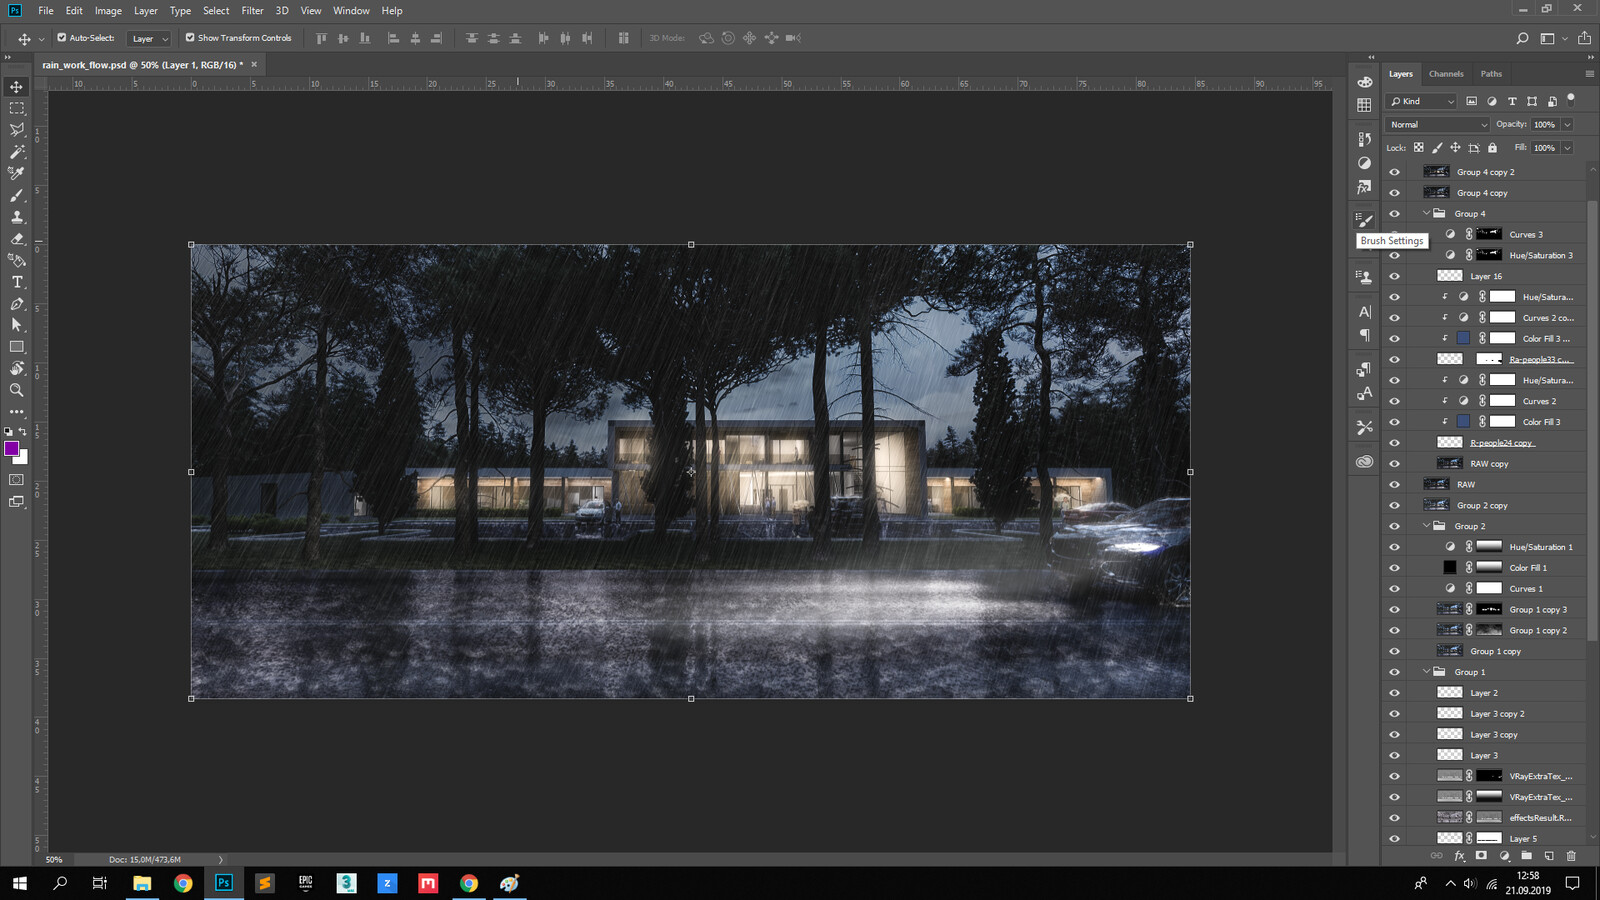The height and width of the screenshot is (900, 1600).
Task: Click the Opacity 100% input field
Action: 1545,125
